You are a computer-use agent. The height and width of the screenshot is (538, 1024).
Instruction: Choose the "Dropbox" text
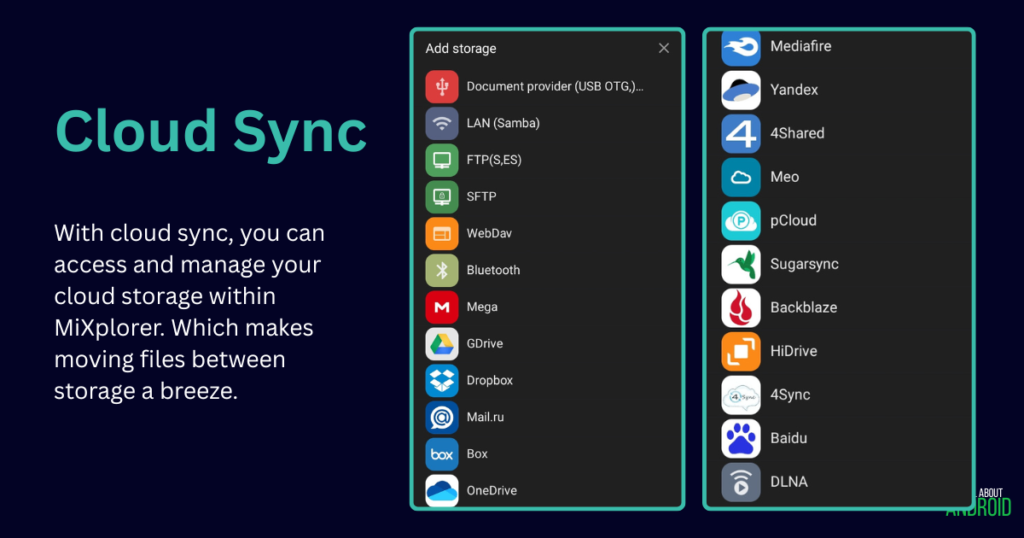(x=489, y=381)
